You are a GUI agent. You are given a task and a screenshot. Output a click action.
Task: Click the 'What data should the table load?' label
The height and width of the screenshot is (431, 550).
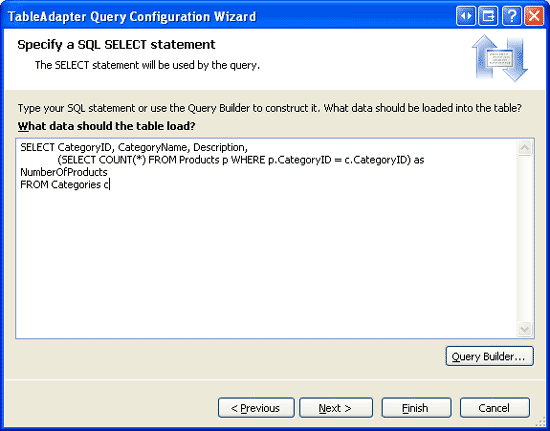point(107,126)
